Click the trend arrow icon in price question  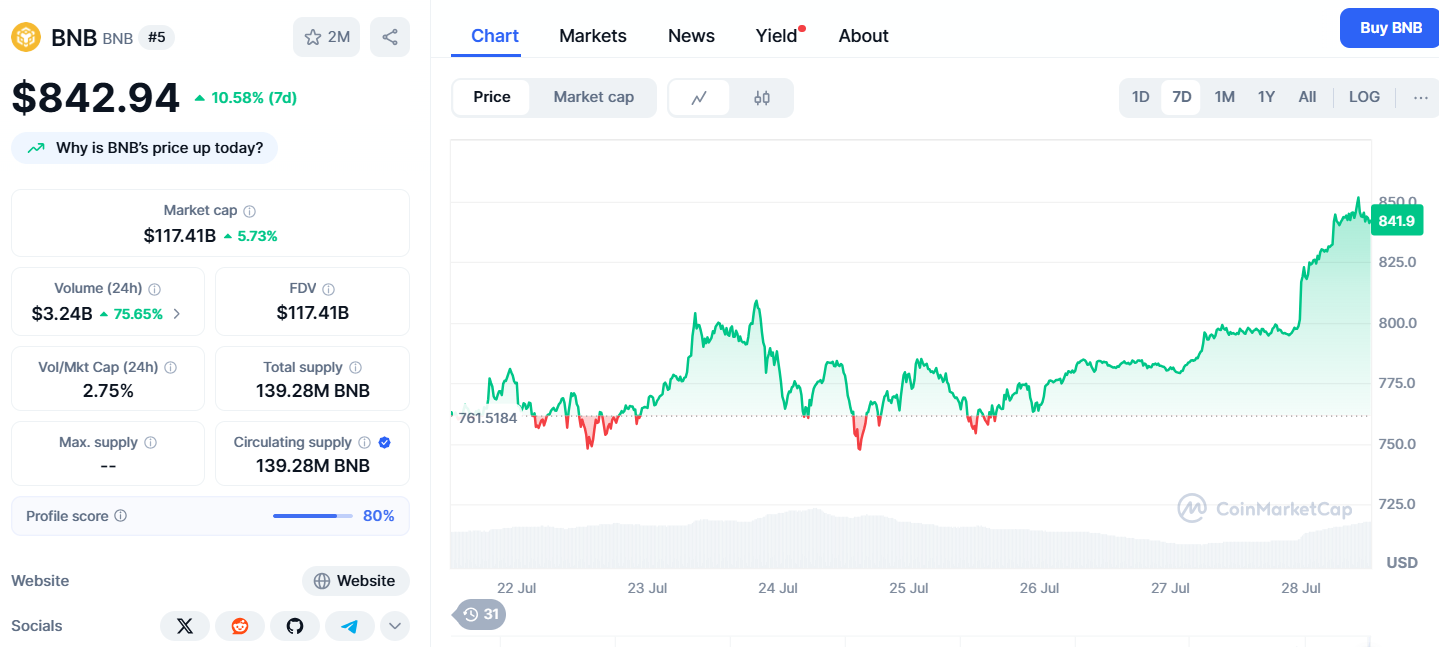click(36, 148)
